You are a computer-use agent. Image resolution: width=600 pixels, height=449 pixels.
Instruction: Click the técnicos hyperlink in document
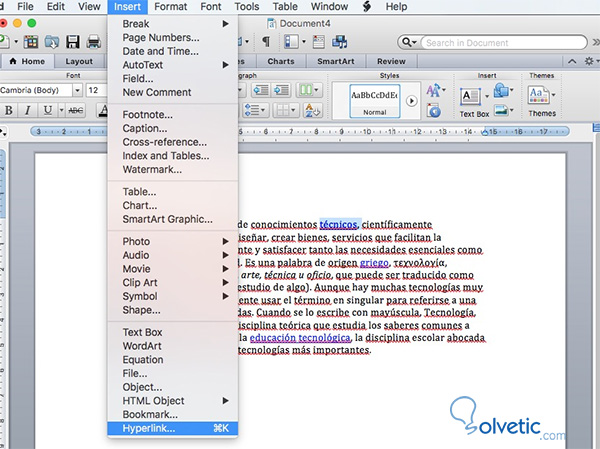338,224
